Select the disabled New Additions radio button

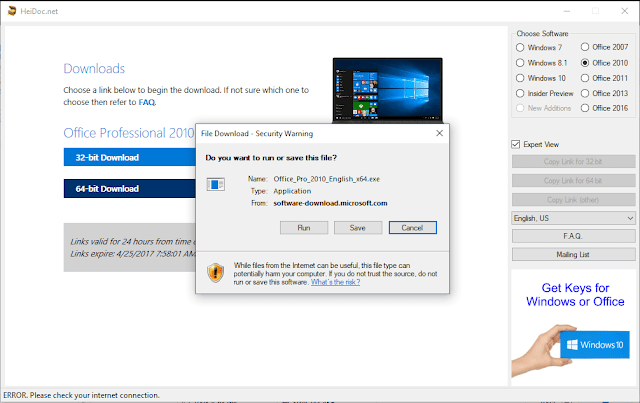pos(520,108)
